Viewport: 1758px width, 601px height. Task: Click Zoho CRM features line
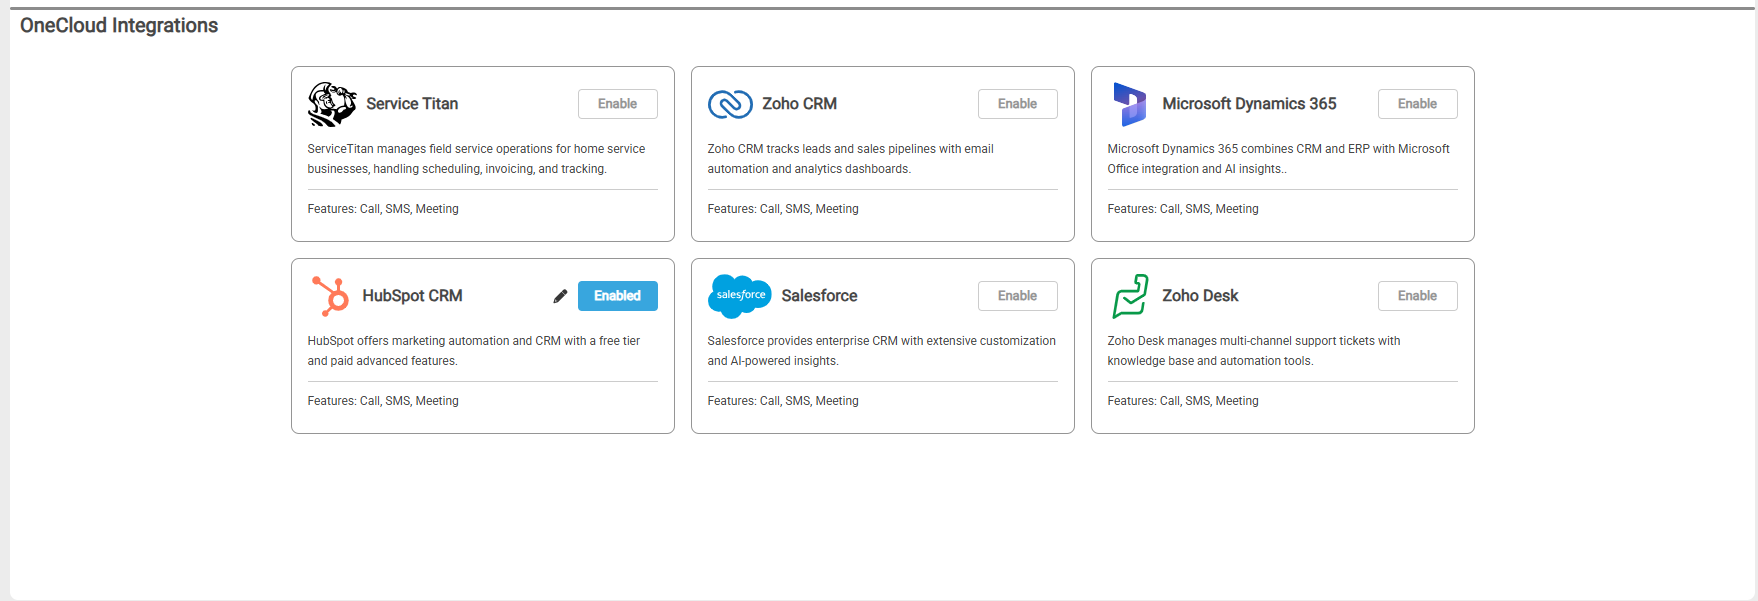point(783,209)
